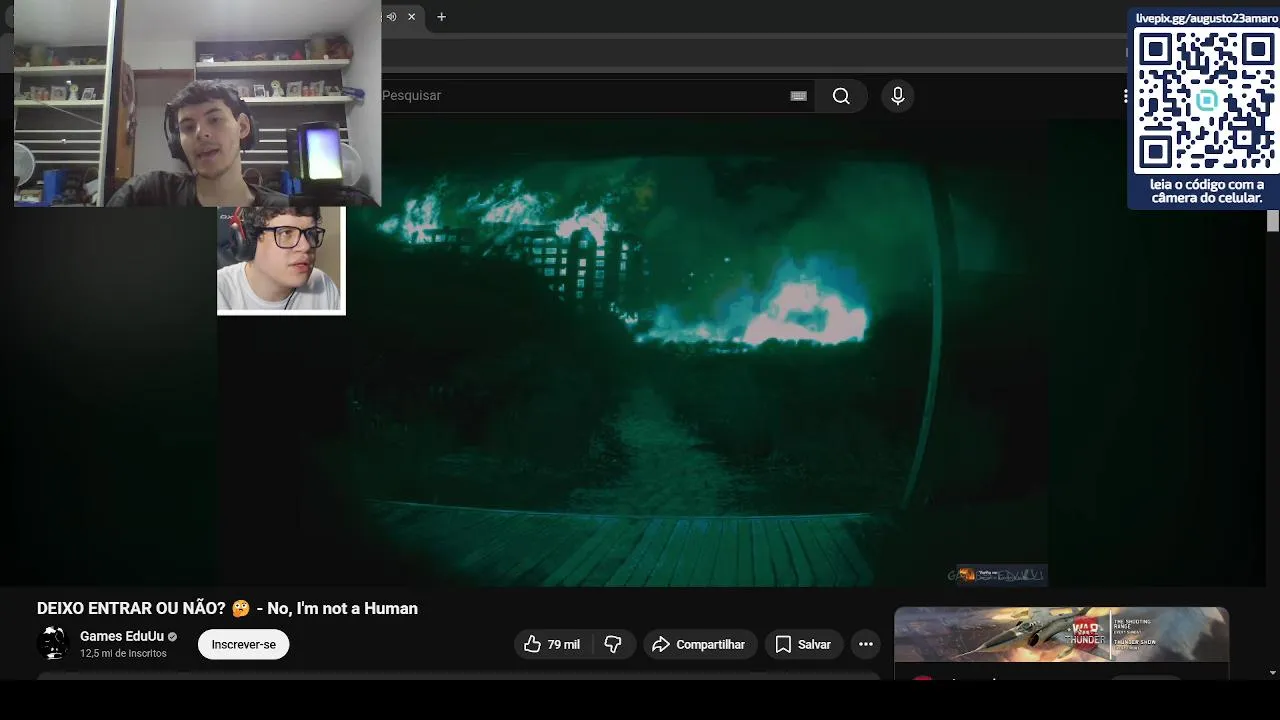Subscribe with Inscrever-se button
Viewport: 1280px width, 720px height.
(x=243, y=645)
